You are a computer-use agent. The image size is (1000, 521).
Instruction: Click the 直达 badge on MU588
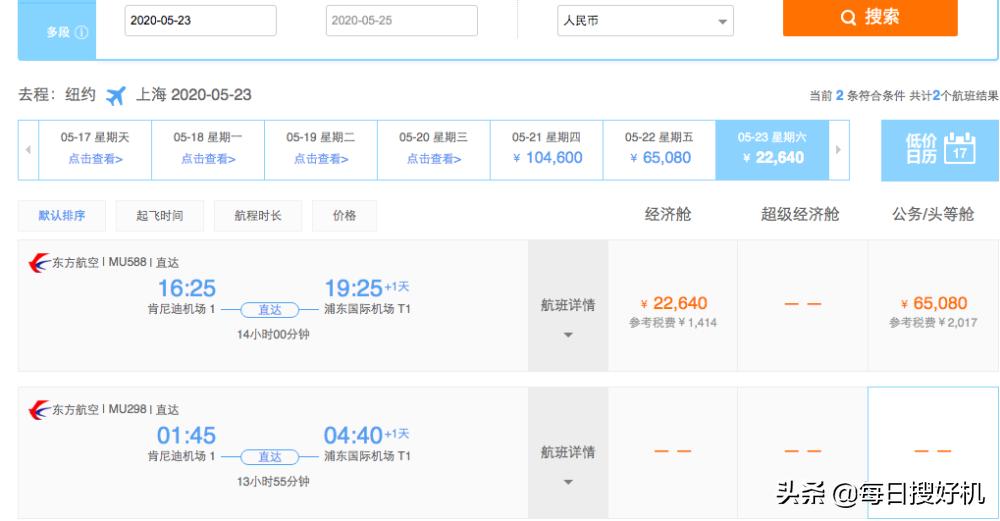(270, 310)
